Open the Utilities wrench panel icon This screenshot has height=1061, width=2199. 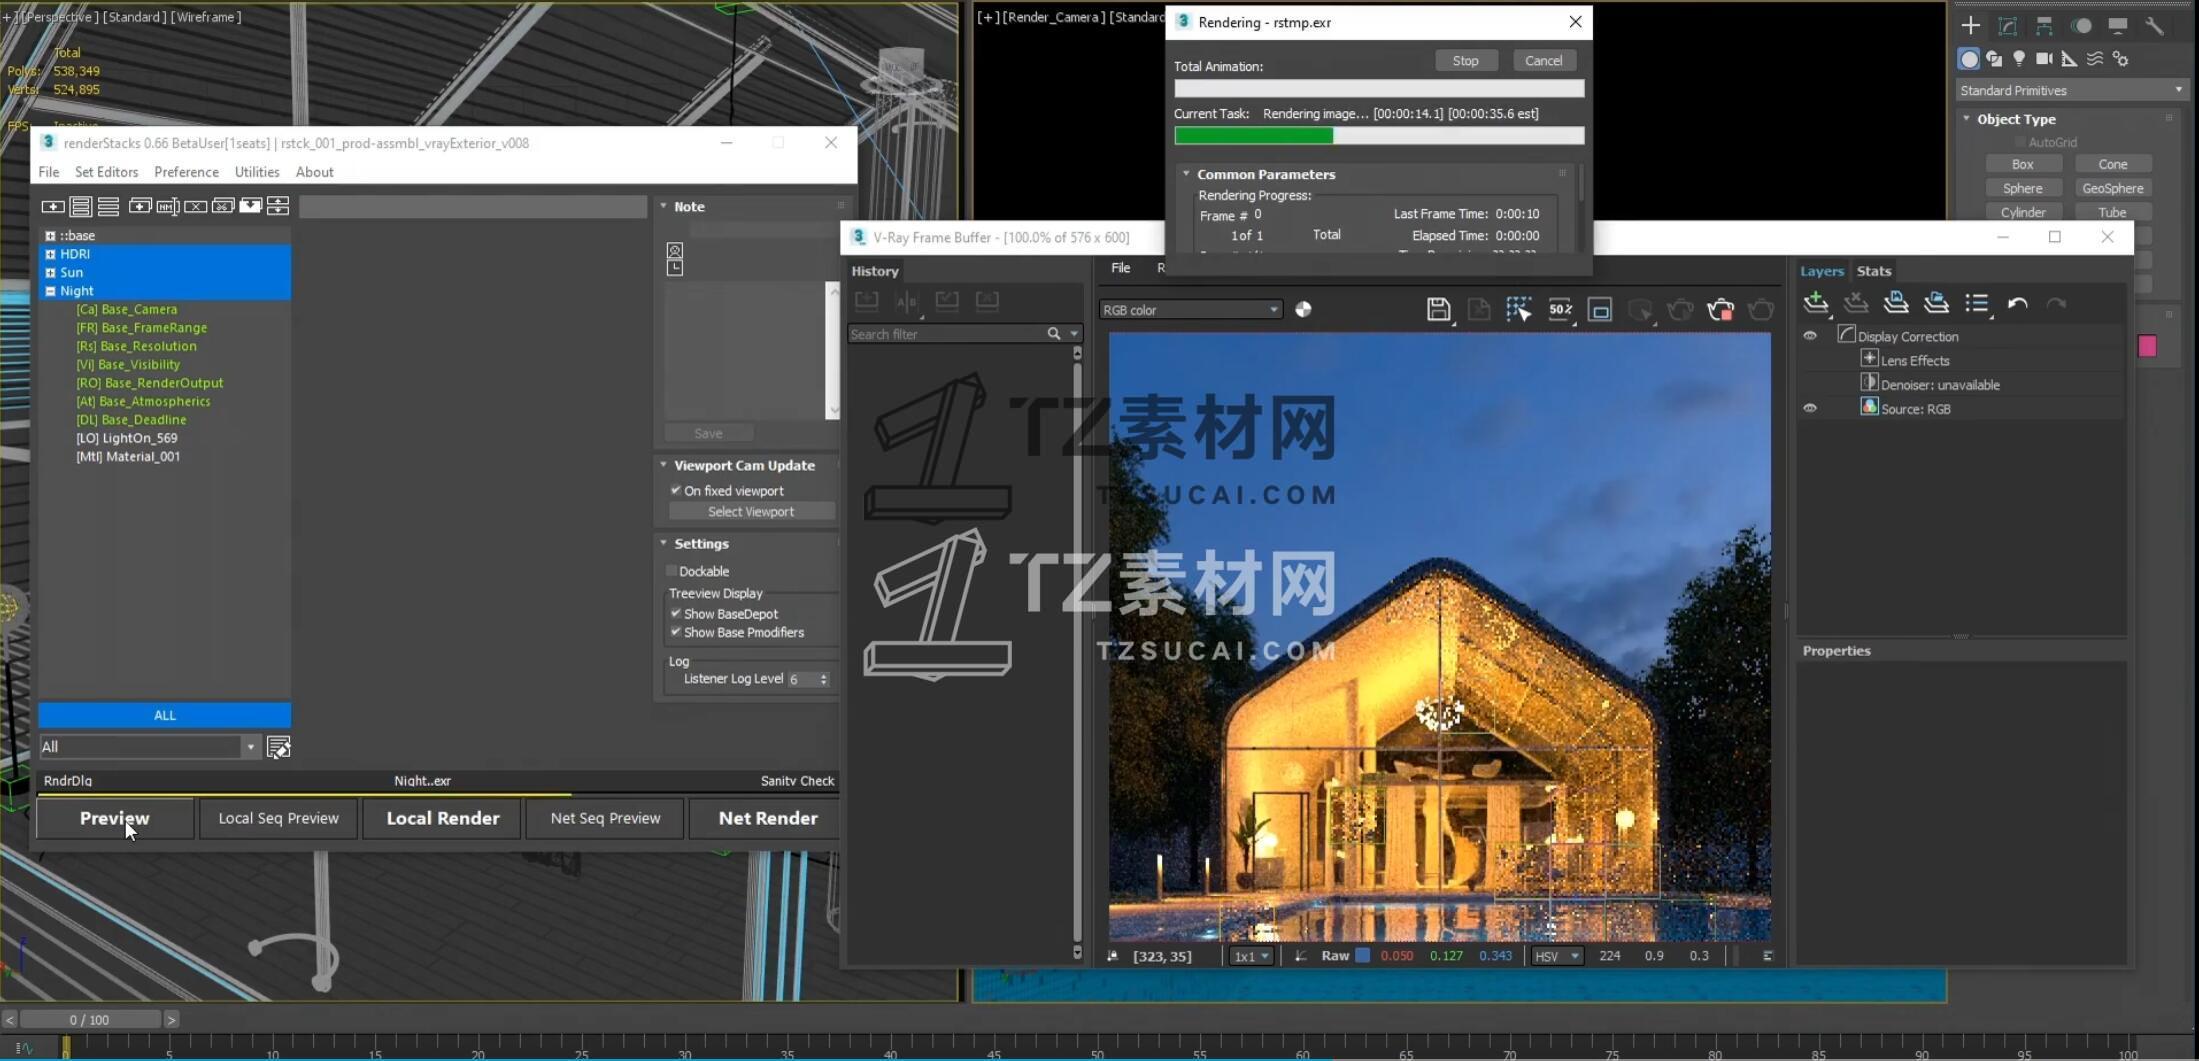pyautogui.click(x=2154, y=26)
